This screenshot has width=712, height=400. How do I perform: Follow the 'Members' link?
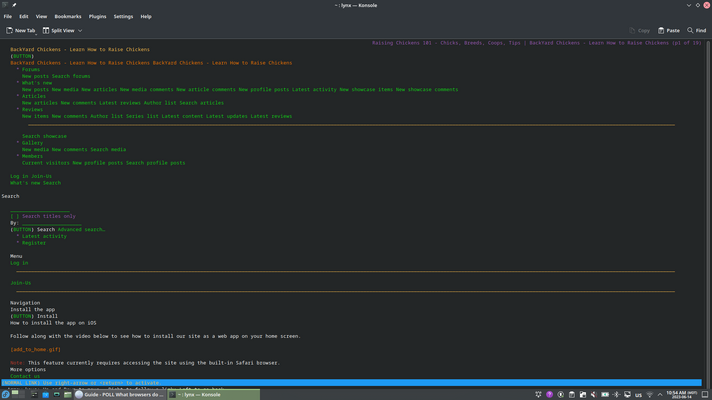pos(32,156)
